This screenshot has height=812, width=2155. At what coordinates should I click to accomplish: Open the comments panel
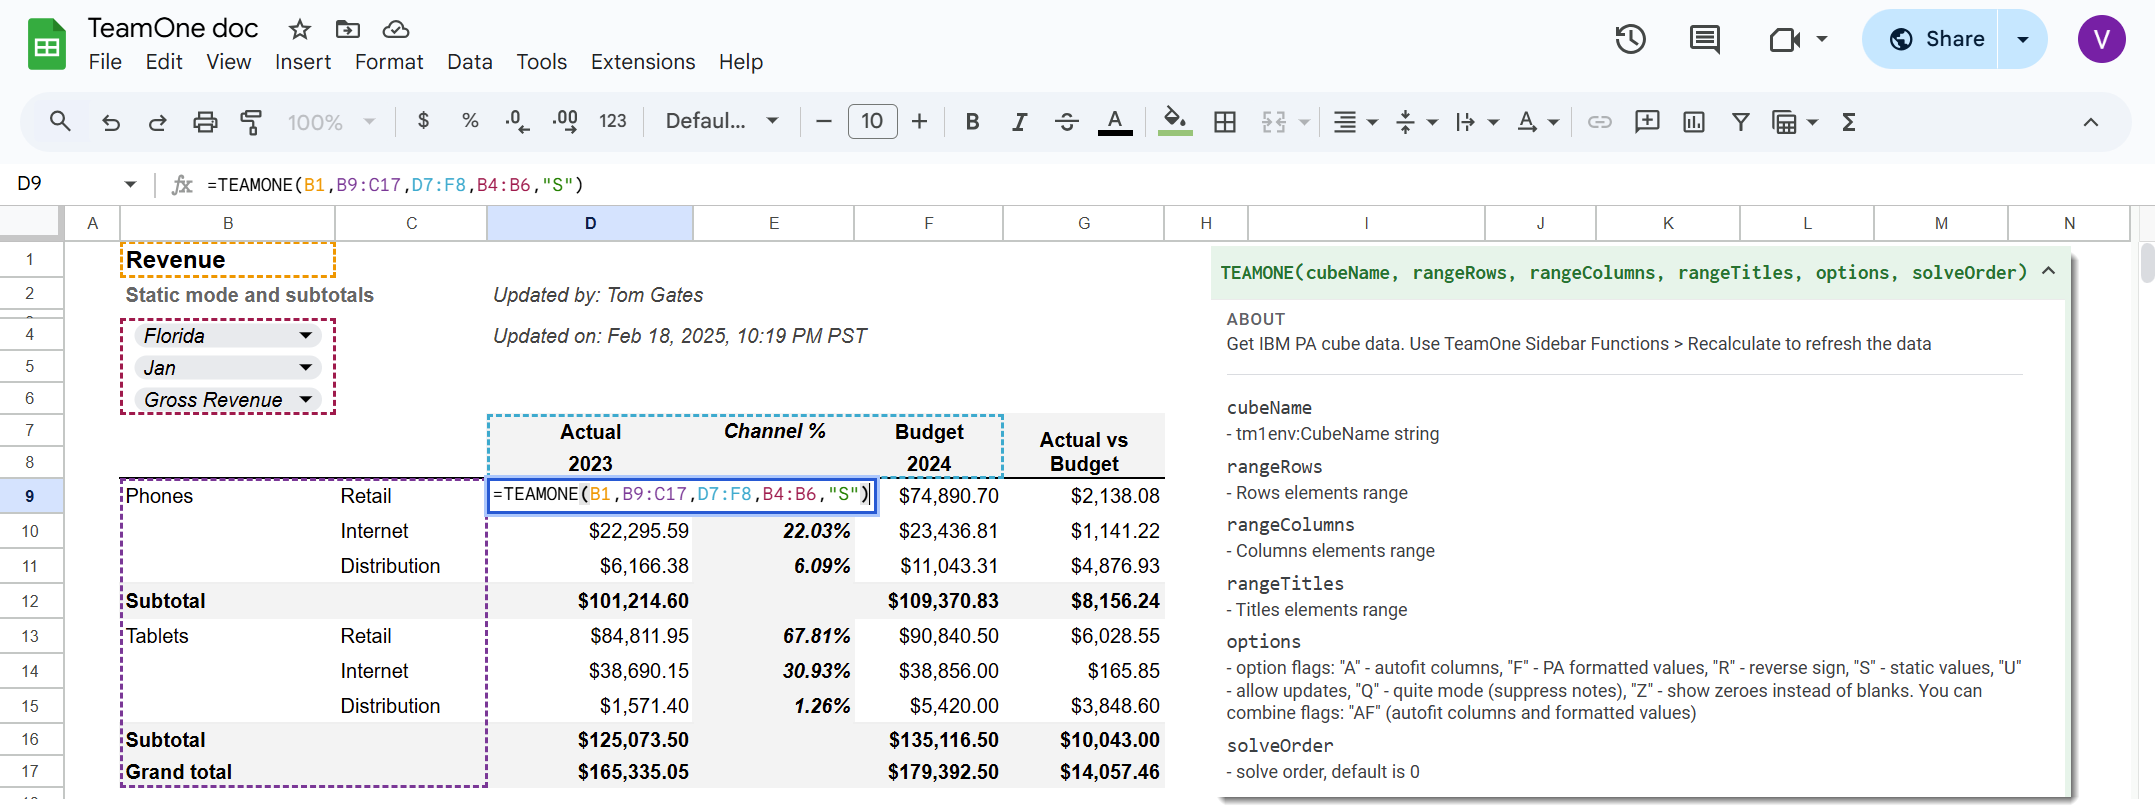[1705, 39]
